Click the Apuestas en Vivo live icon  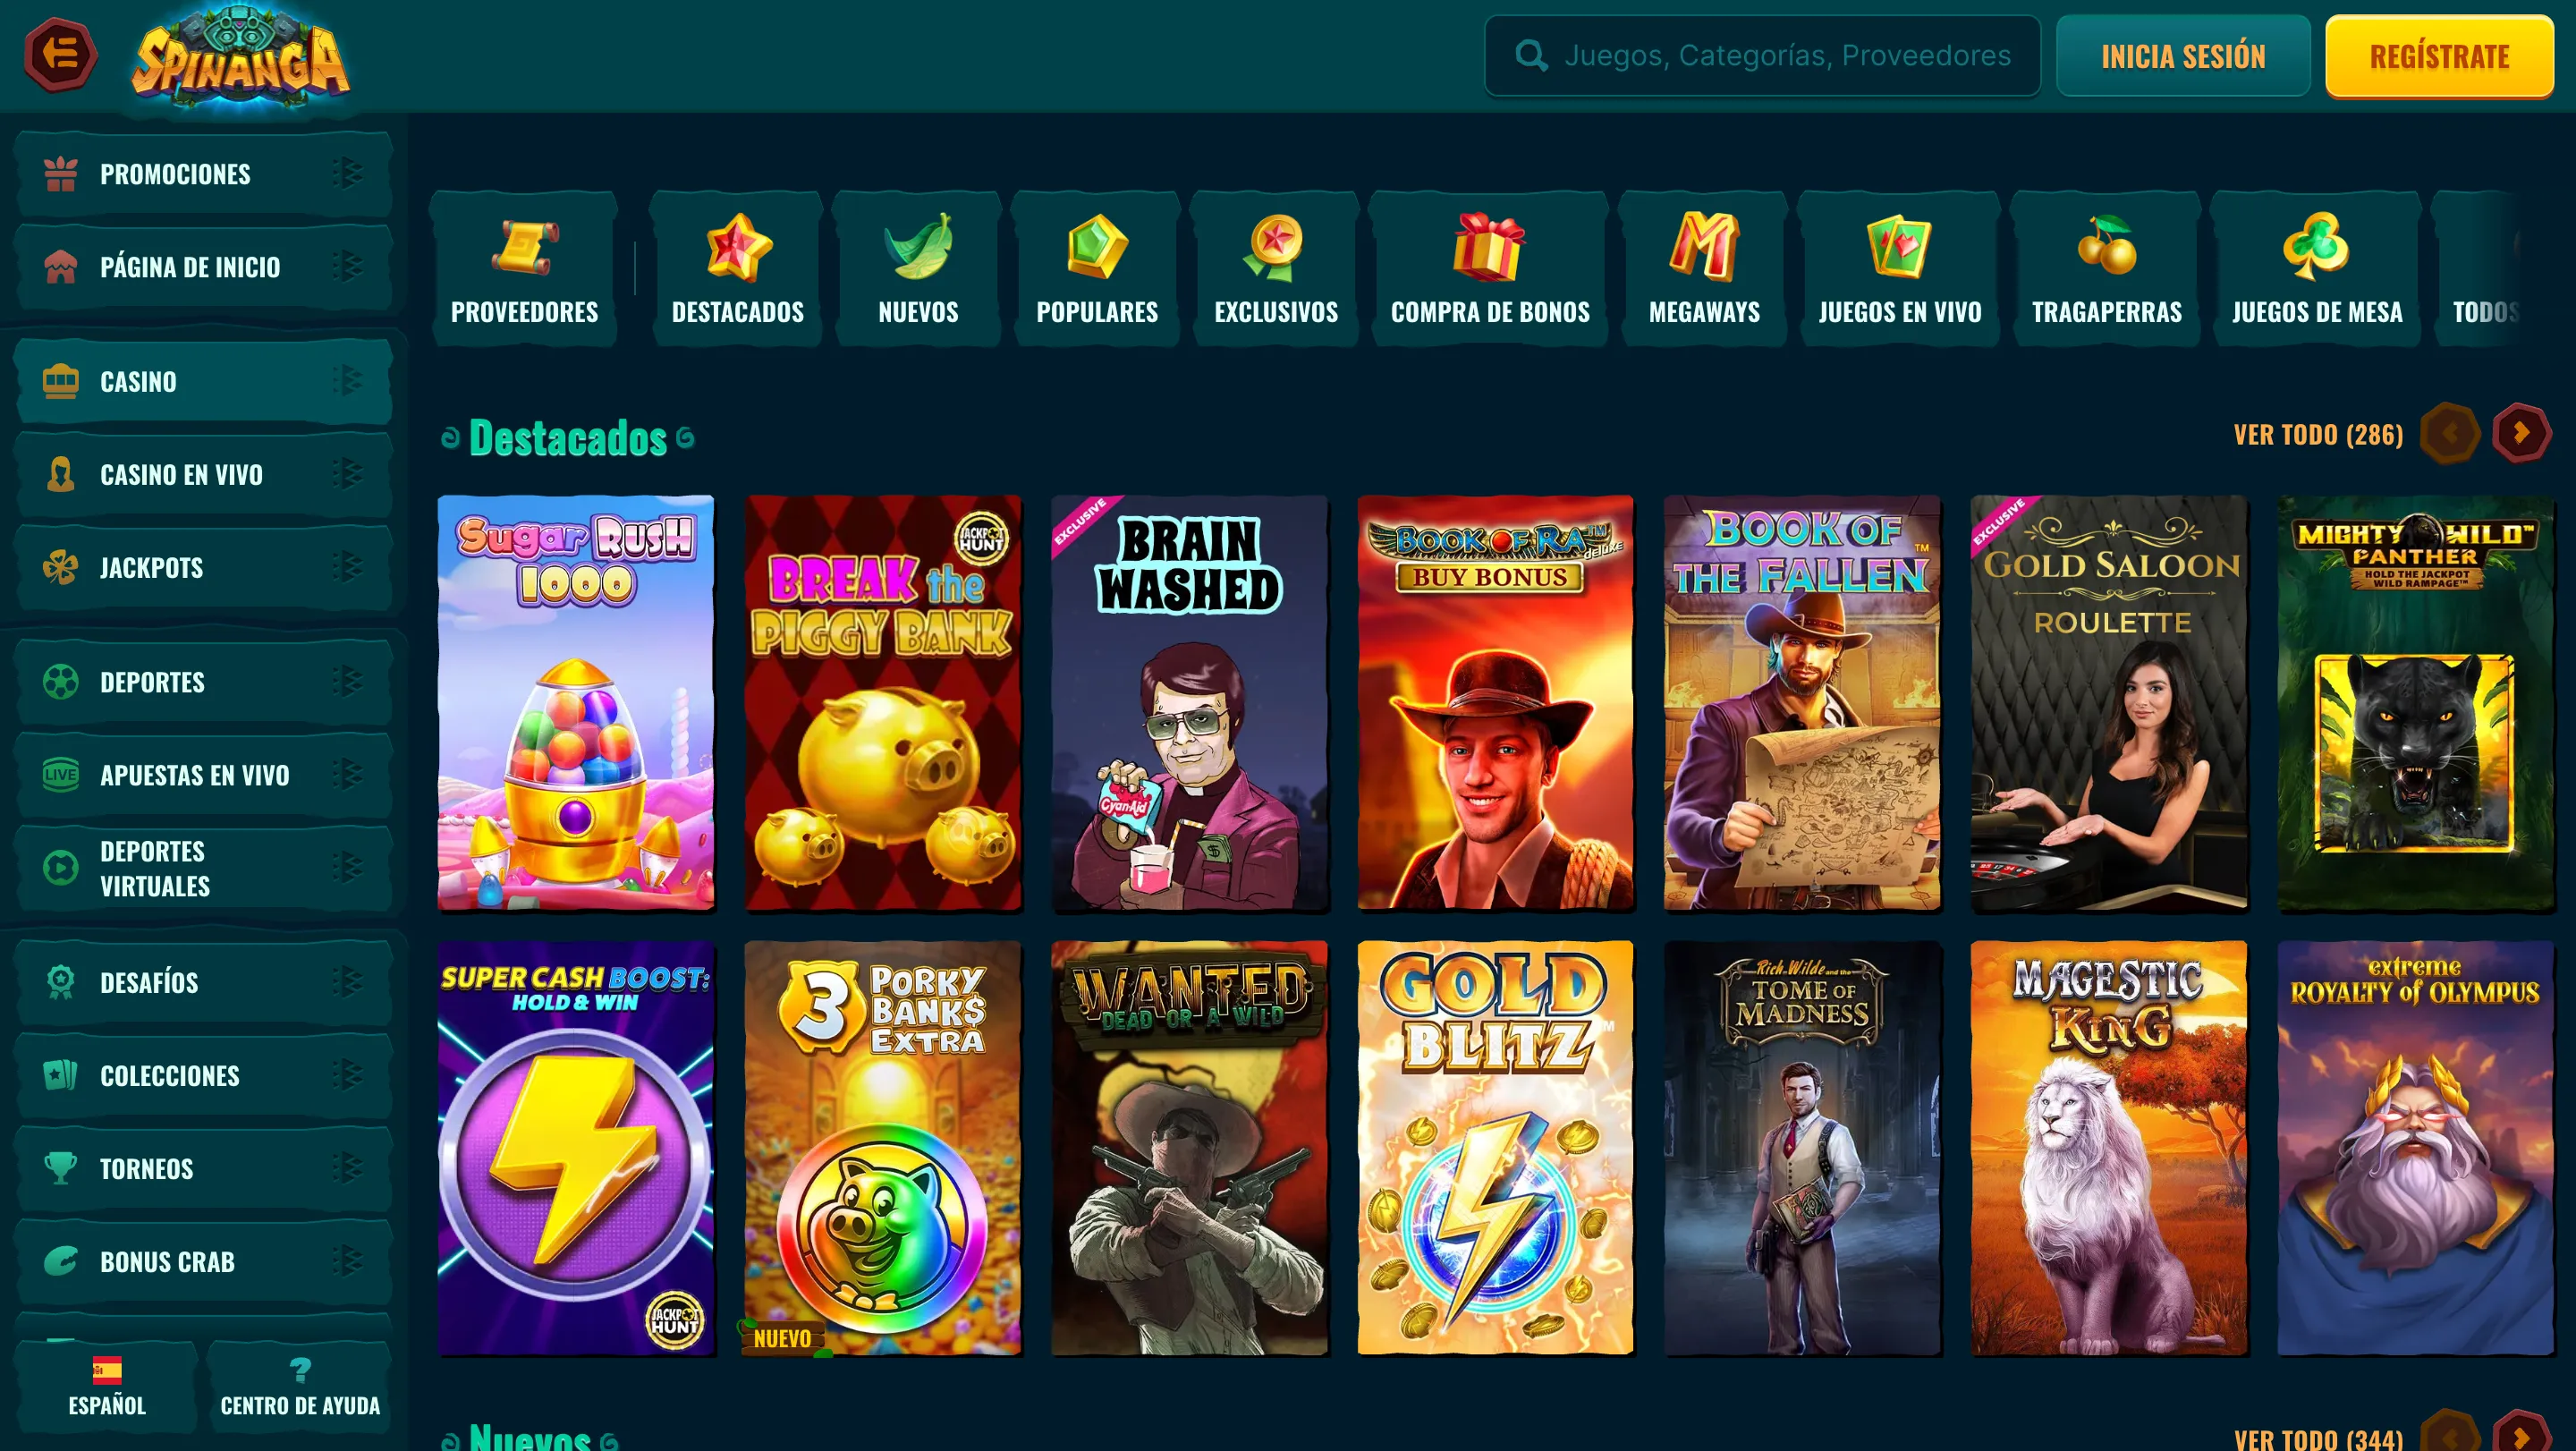(x=61, y=775)
